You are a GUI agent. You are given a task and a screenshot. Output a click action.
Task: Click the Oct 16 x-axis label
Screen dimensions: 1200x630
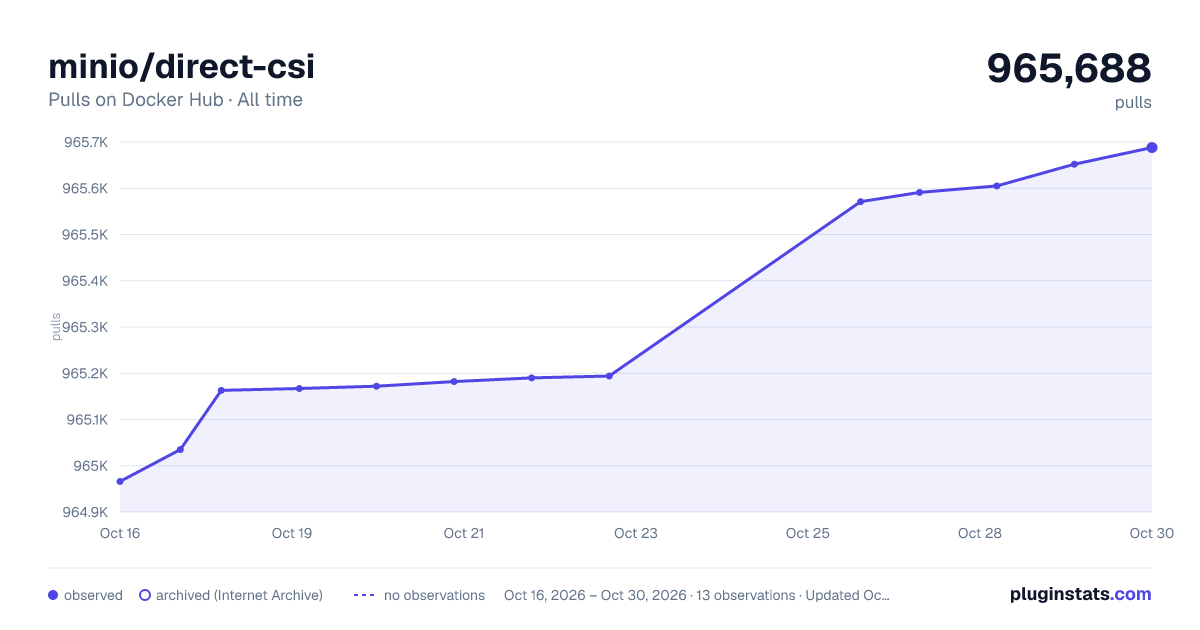[120, 533]
